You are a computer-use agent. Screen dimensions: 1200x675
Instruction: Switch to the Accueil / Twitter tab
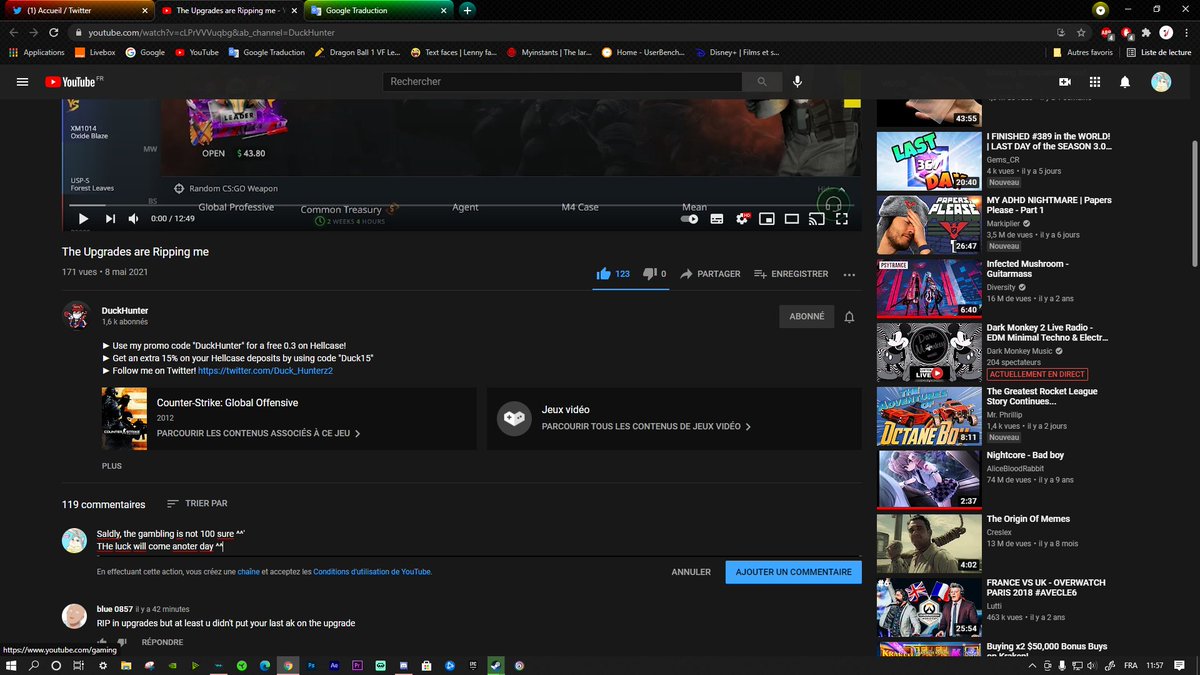(77, 10)
